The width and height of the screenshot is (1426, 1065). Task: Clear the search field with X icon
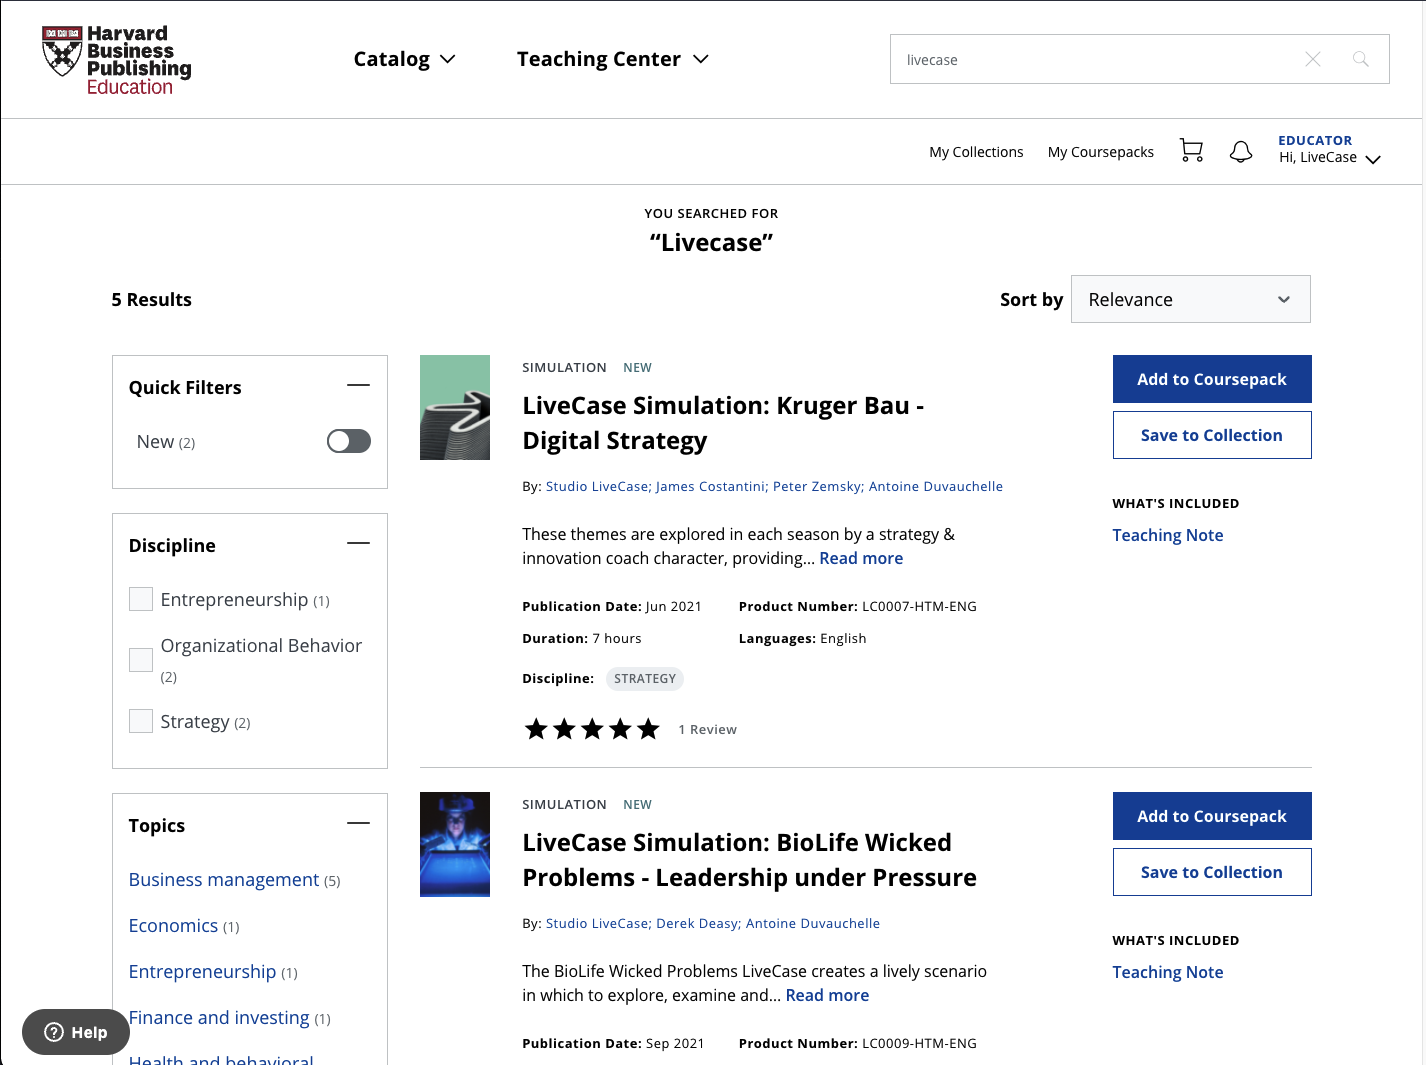pos(1312,59)
